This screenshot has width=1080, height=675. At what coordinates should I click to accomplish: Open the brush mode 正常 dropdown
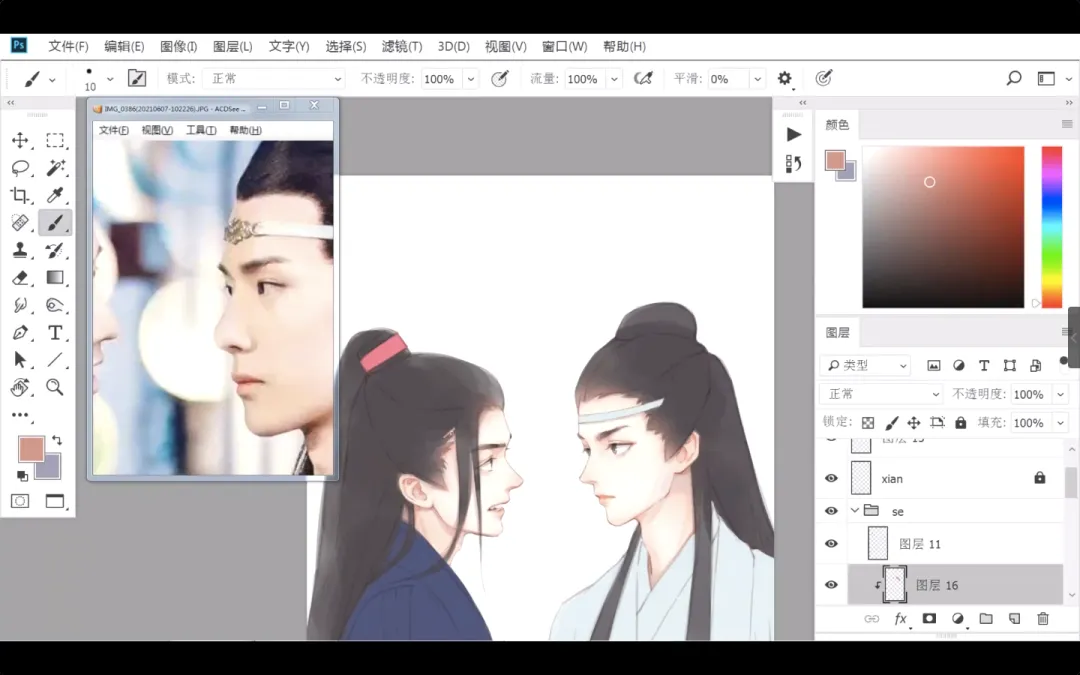[x=273, y=79]
